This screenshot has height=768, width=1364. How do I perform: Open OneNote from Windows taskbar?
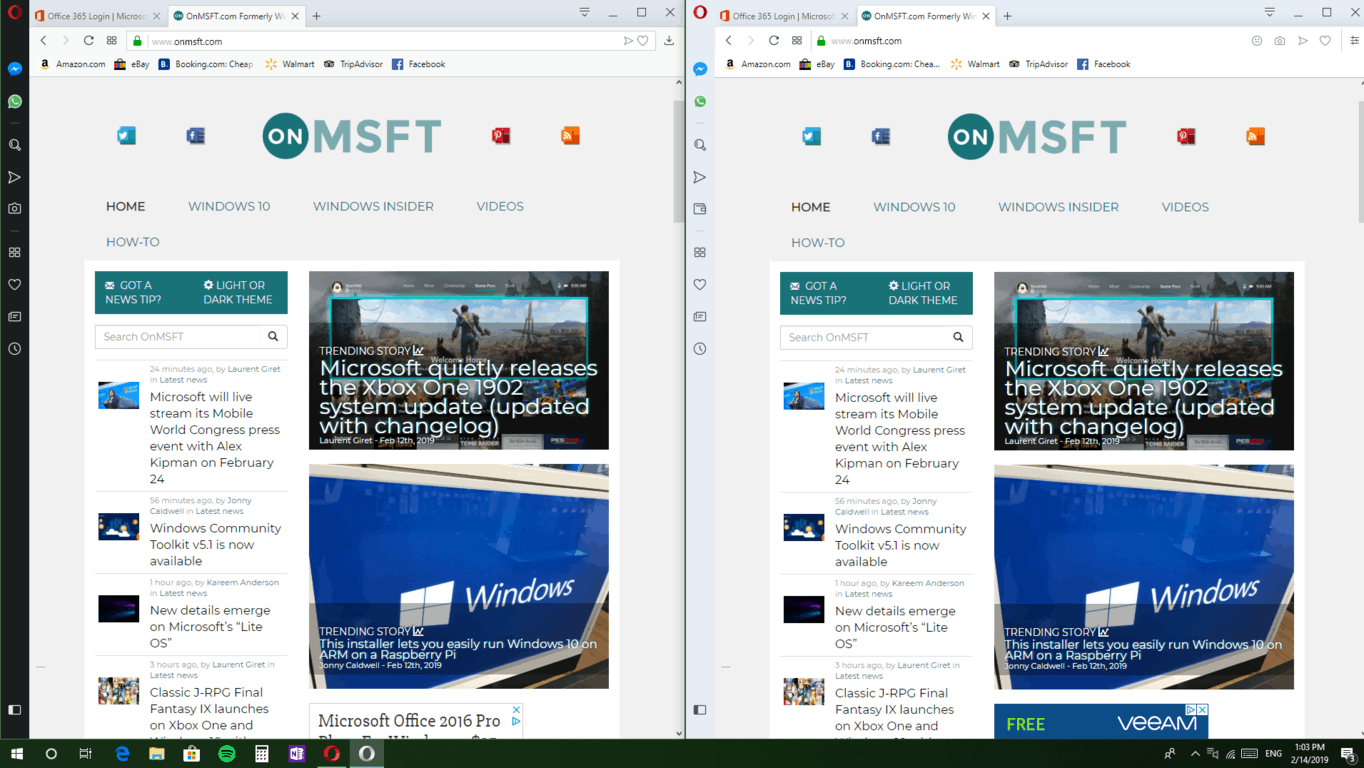[x=297, y=754]
